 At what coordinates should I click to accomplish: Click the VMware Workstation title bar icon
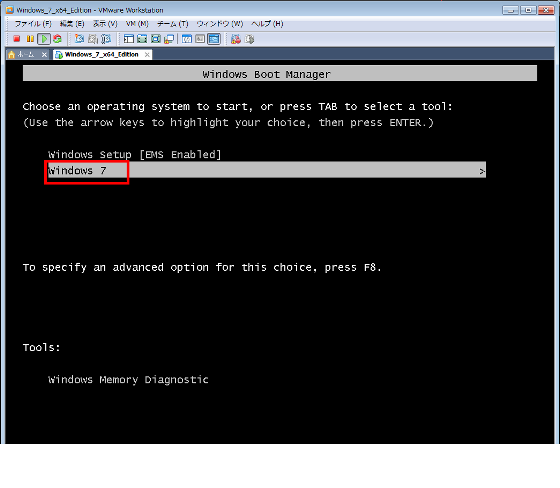[10, 10]
